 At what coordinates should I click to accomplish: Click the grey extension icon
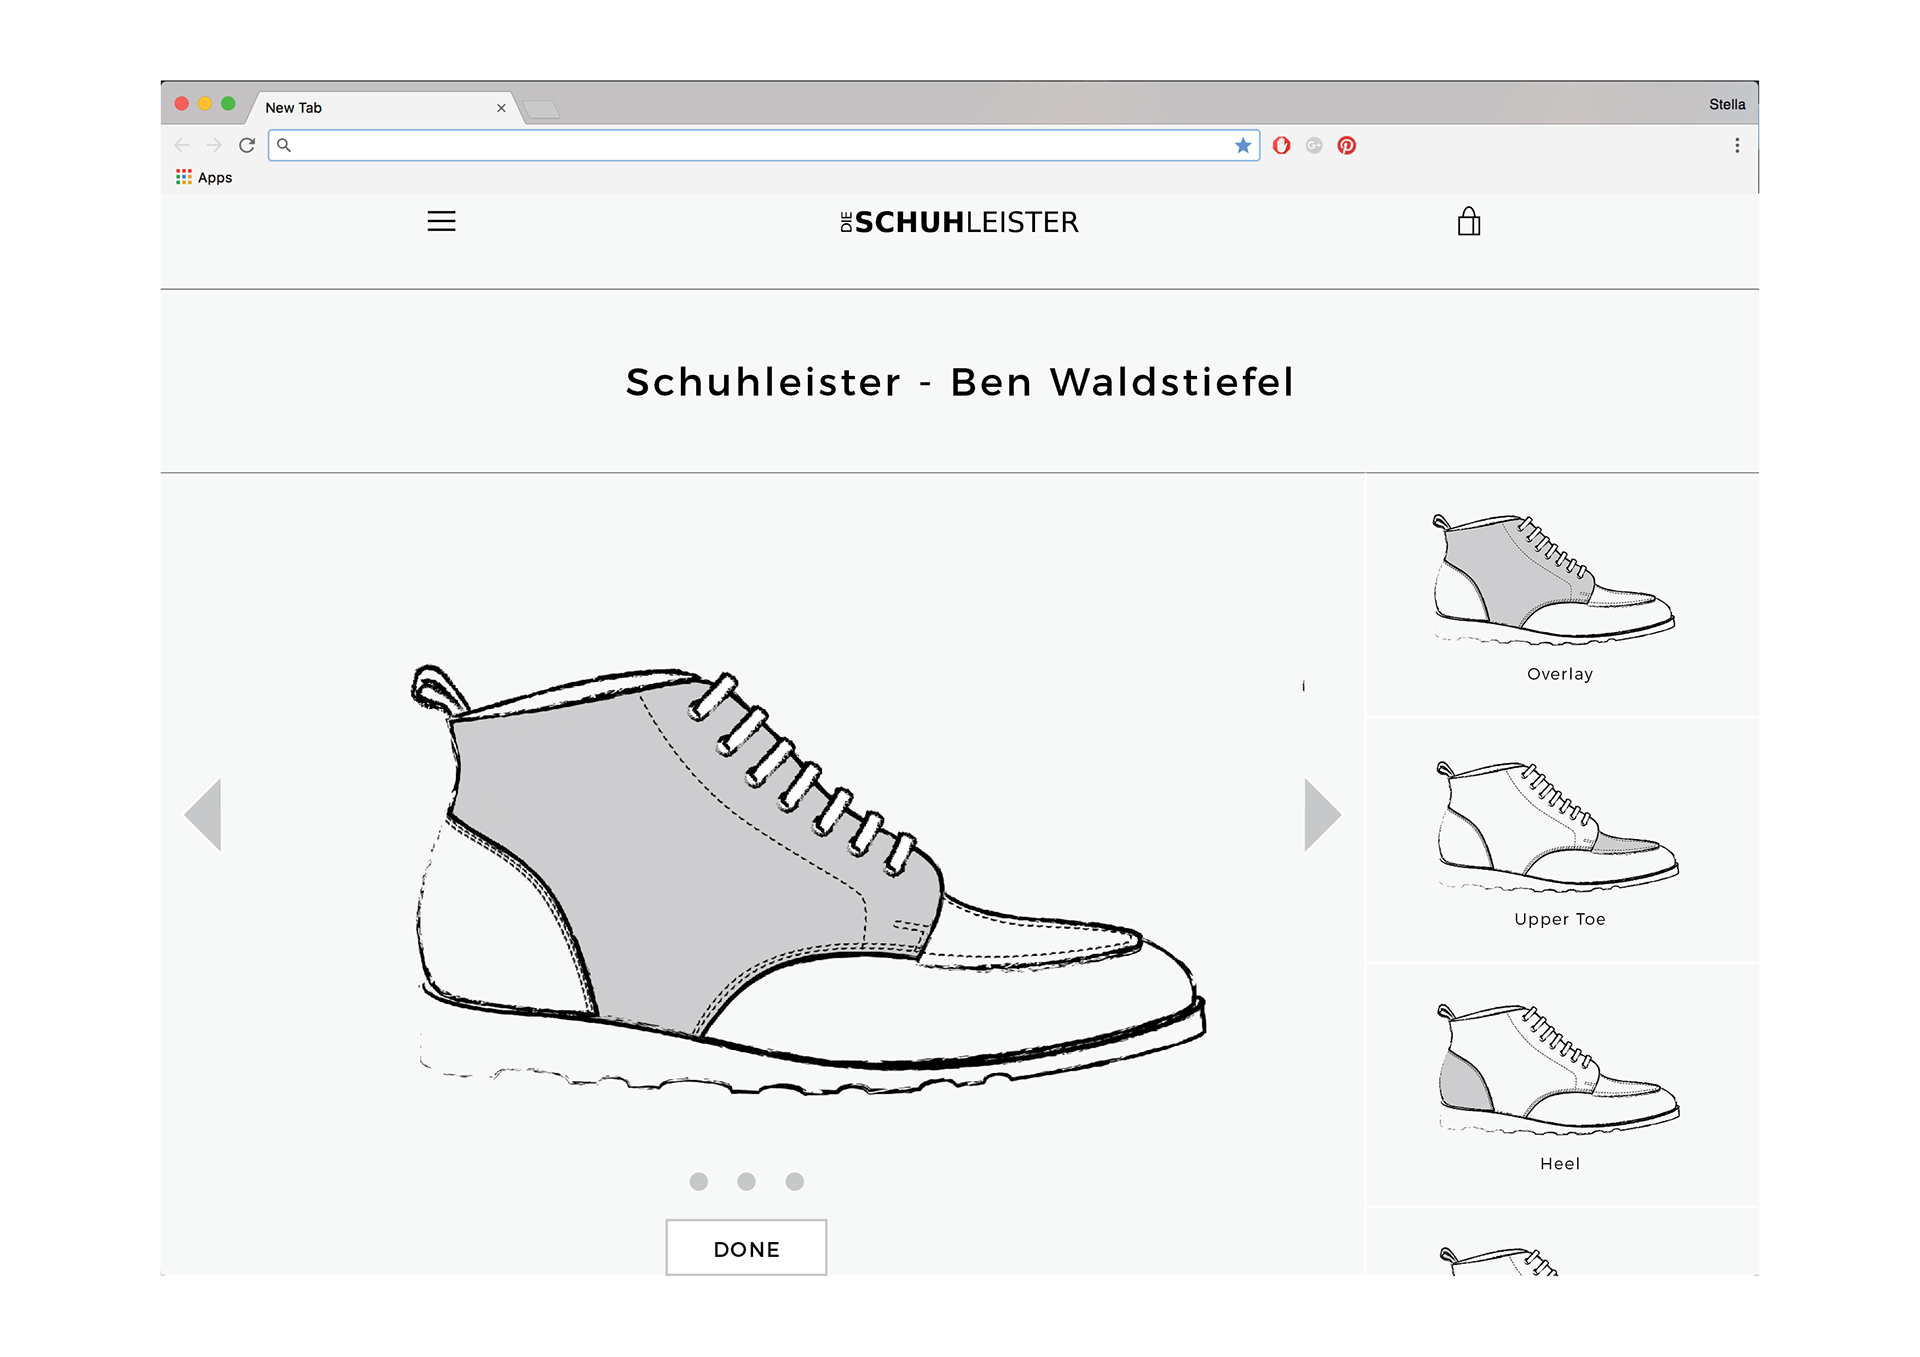tap(1314, 145)
